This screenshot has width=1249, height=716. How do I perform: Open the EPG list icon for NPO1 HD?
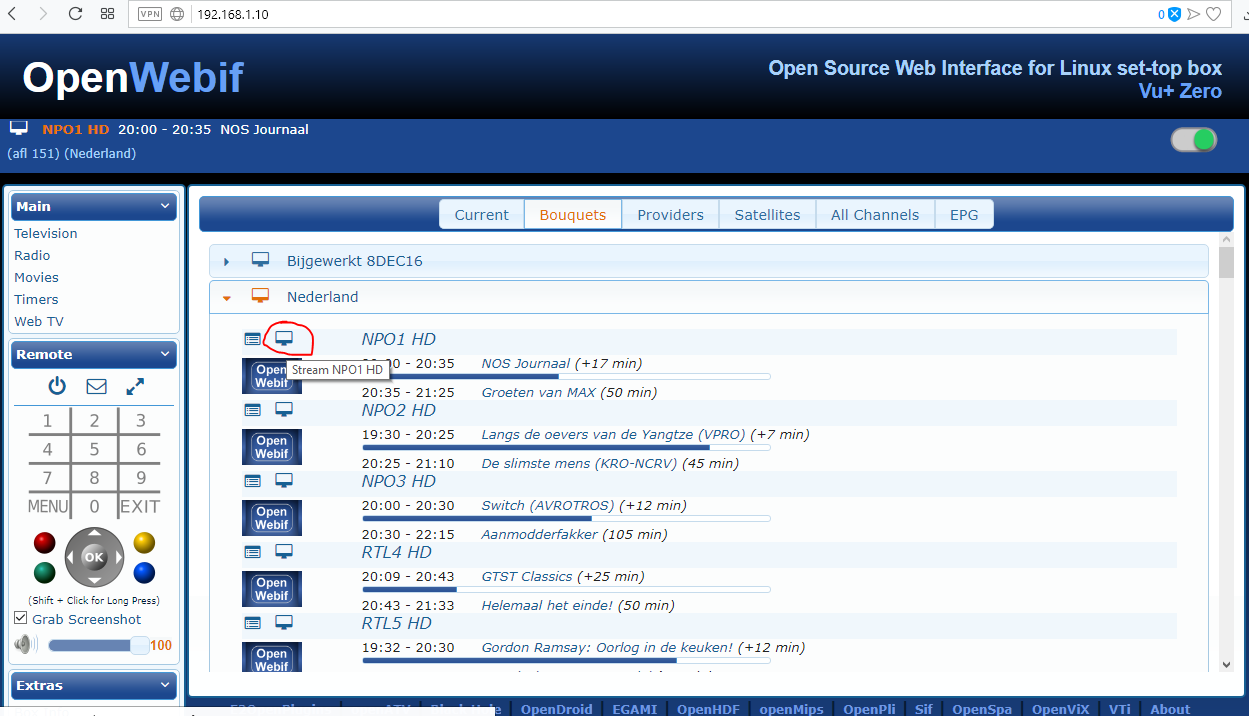pyautogui.click(x=253, y=339)
